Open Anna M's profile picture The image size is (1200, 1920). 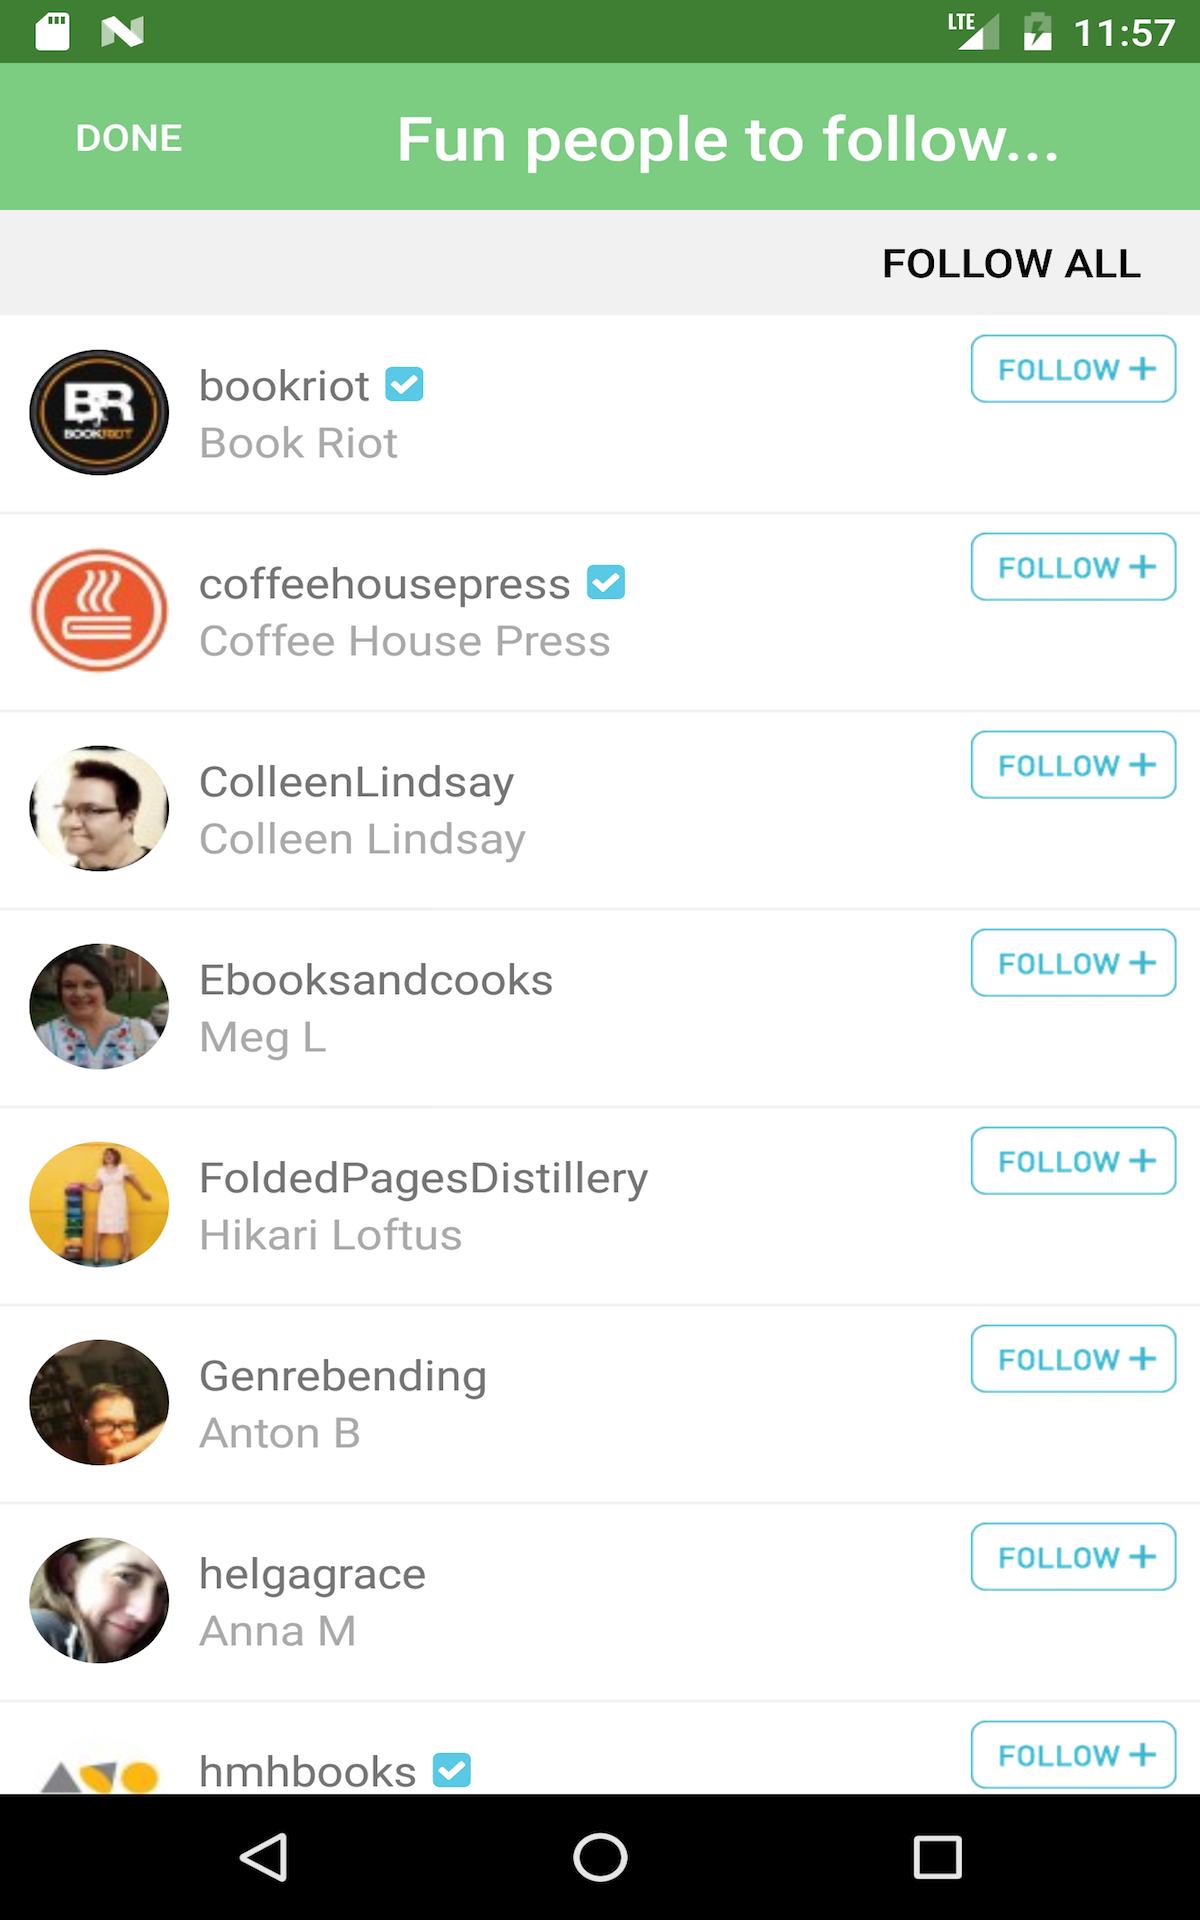click(98, 1600)
